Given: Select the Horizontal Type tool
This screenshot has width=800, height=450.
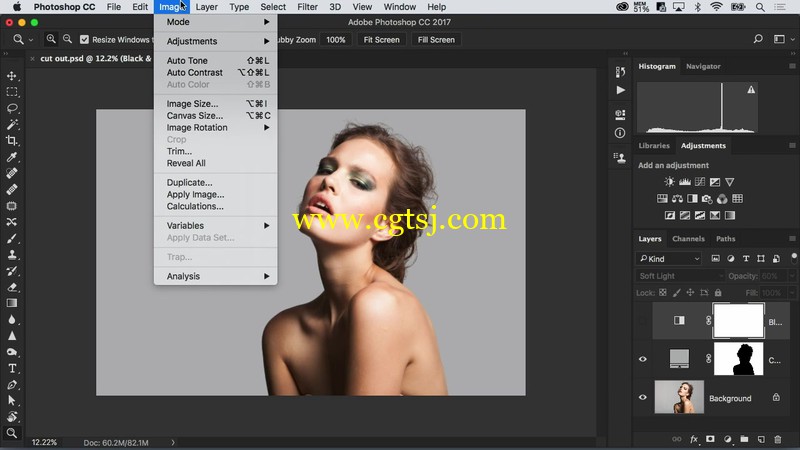Looking at the screenshot, I should pyautogui.click(x=12, y=368).
